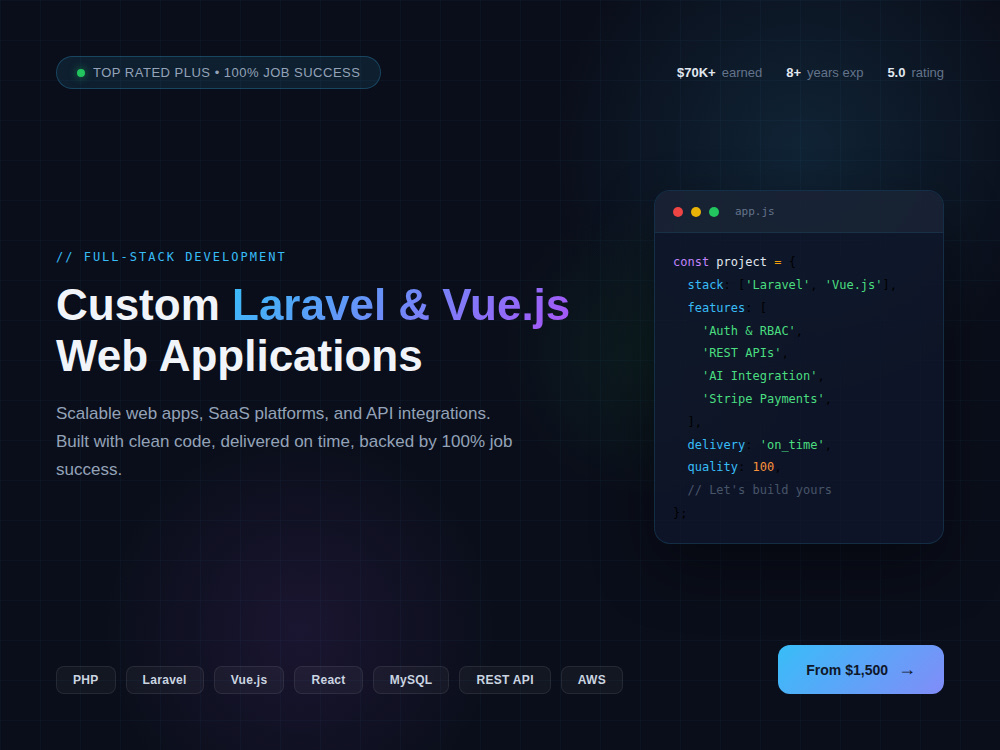Click the red dot in code window
This screenshot has width=1000, height=750.
point(678,212)
